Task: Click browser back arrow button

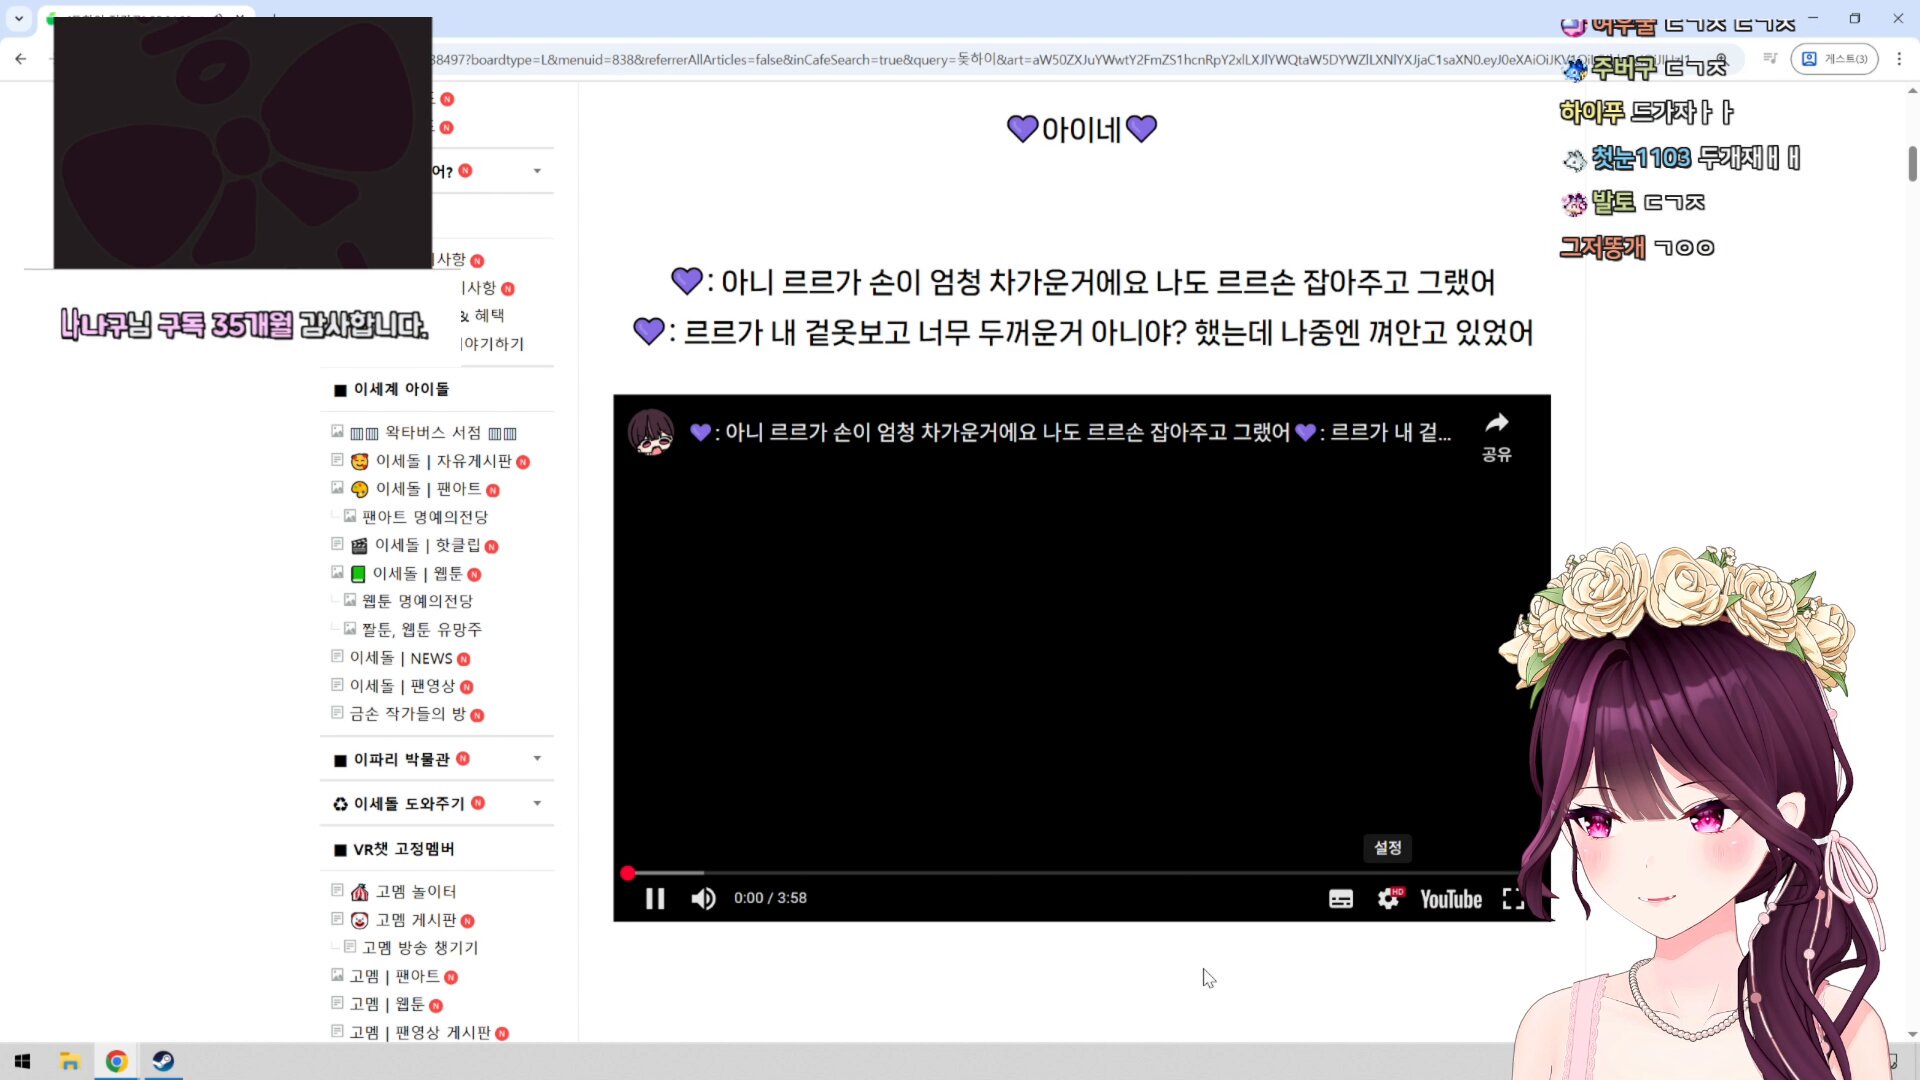Action: (21, 59)
